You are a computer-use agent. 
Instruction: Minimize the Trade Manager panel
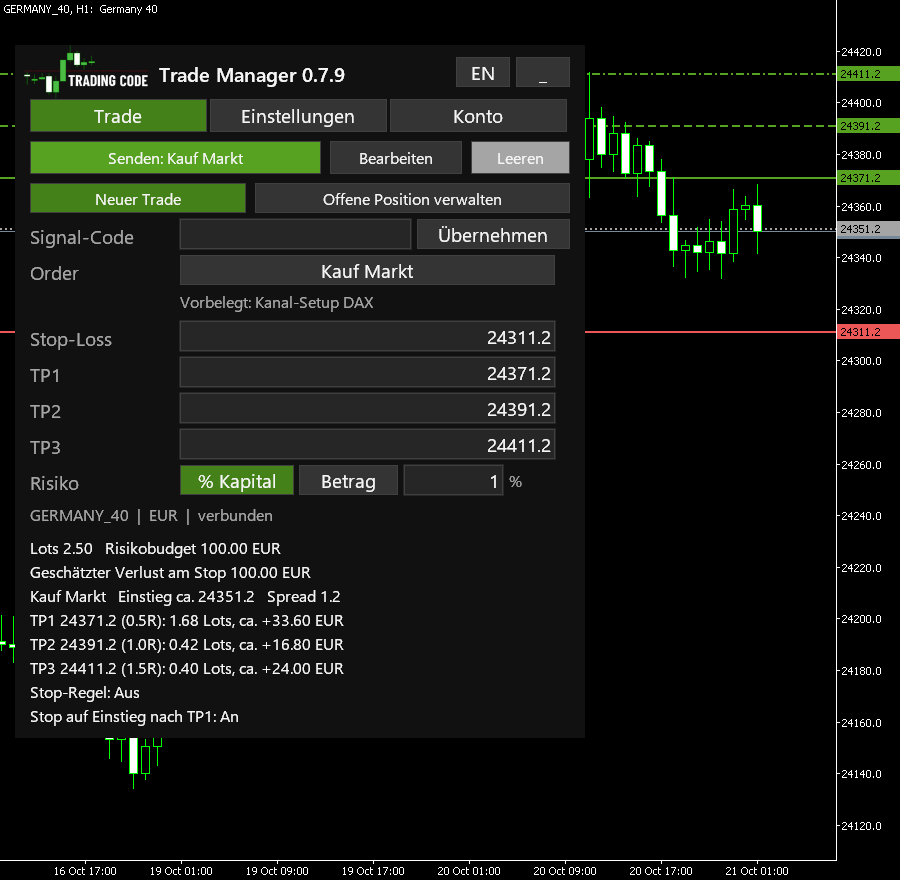[x=542, y=72]
